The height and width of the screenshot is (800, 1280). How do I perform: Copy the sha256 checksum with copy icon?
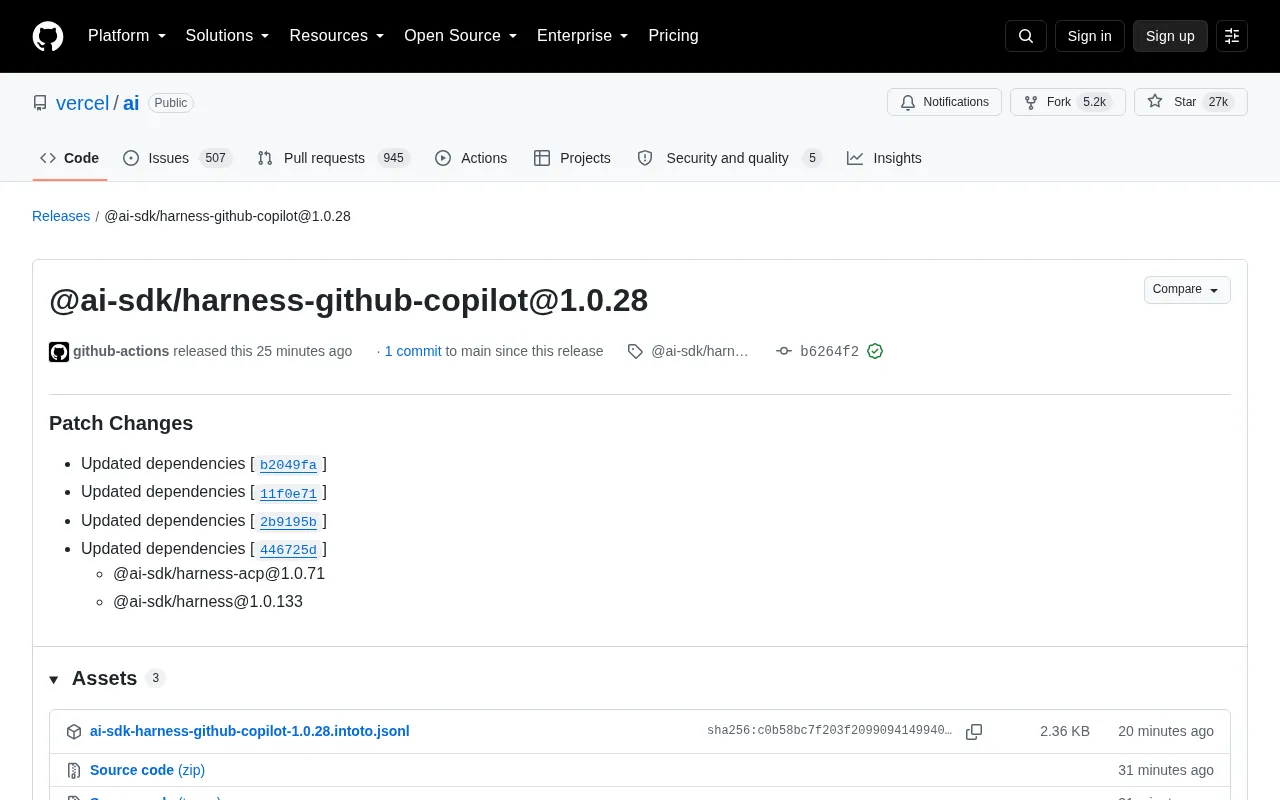coord(974,732)
